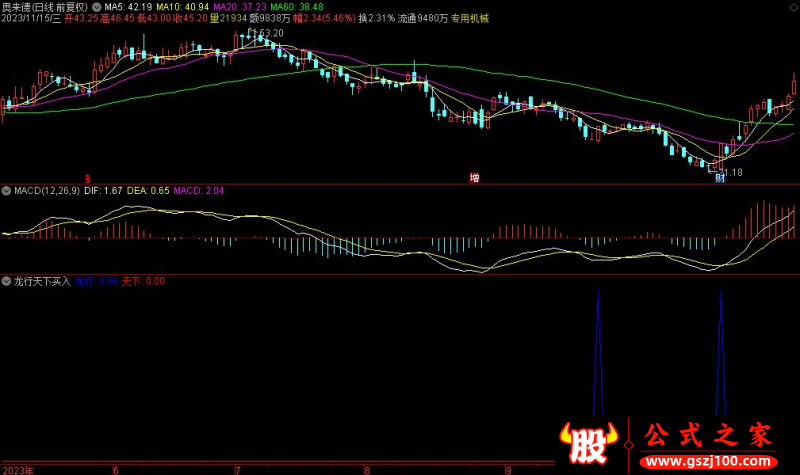Screen dimensions: 800x475
Task: Expand the MACD indicator panel menu icon
Action: tap(6, 191)
